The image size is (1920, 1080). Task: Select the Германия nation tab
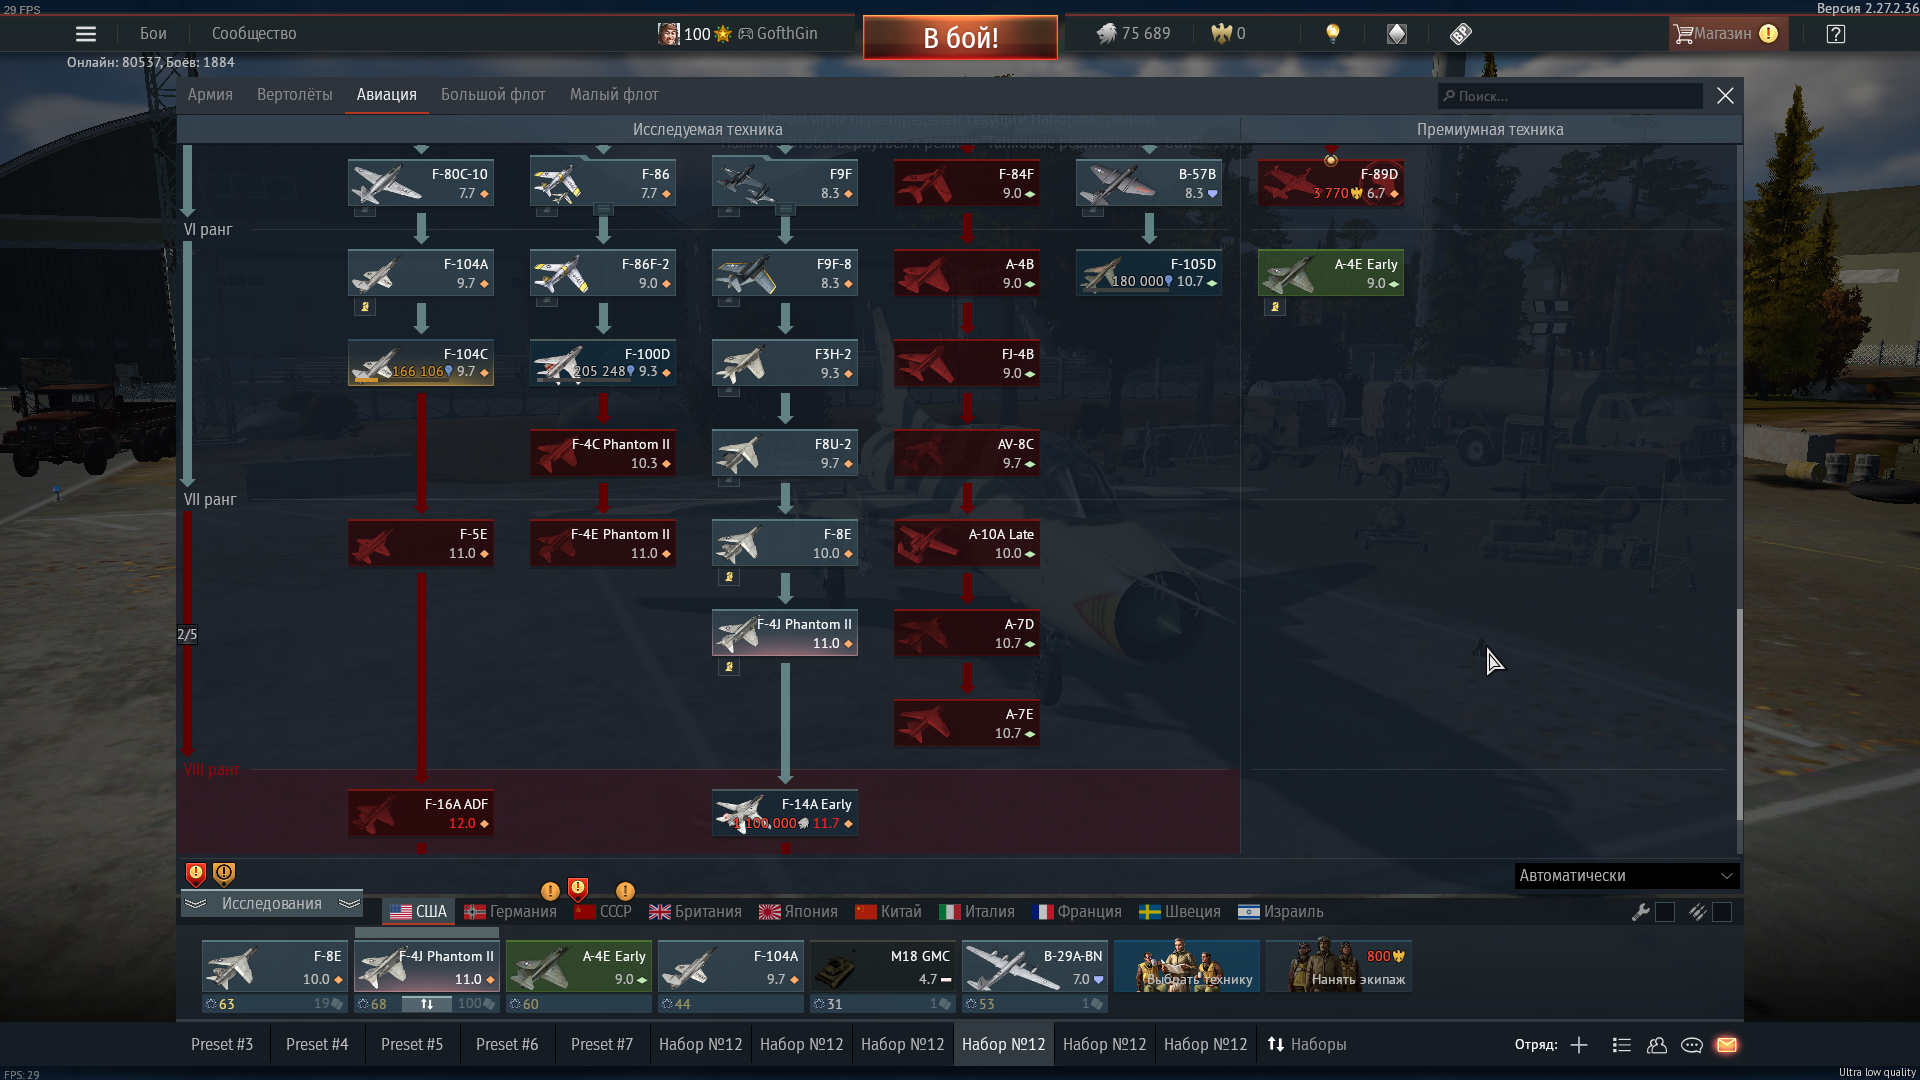[x=510, y=912]
